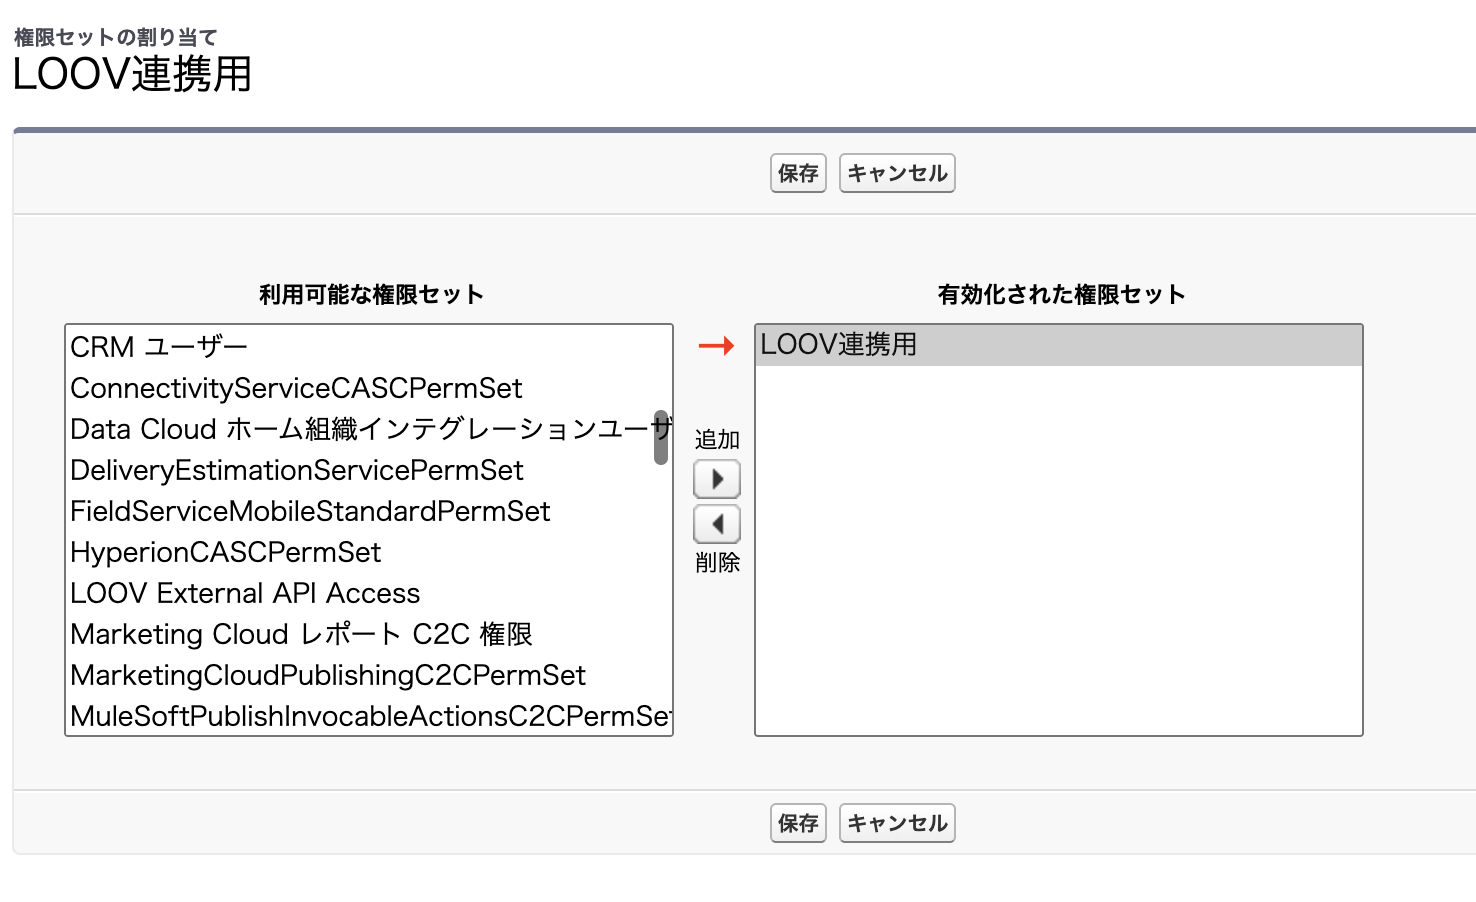This screenshot has height=902, width=1476.
Task: Select LOOV連携用 in the enabled list
Action: click(838, 345)
